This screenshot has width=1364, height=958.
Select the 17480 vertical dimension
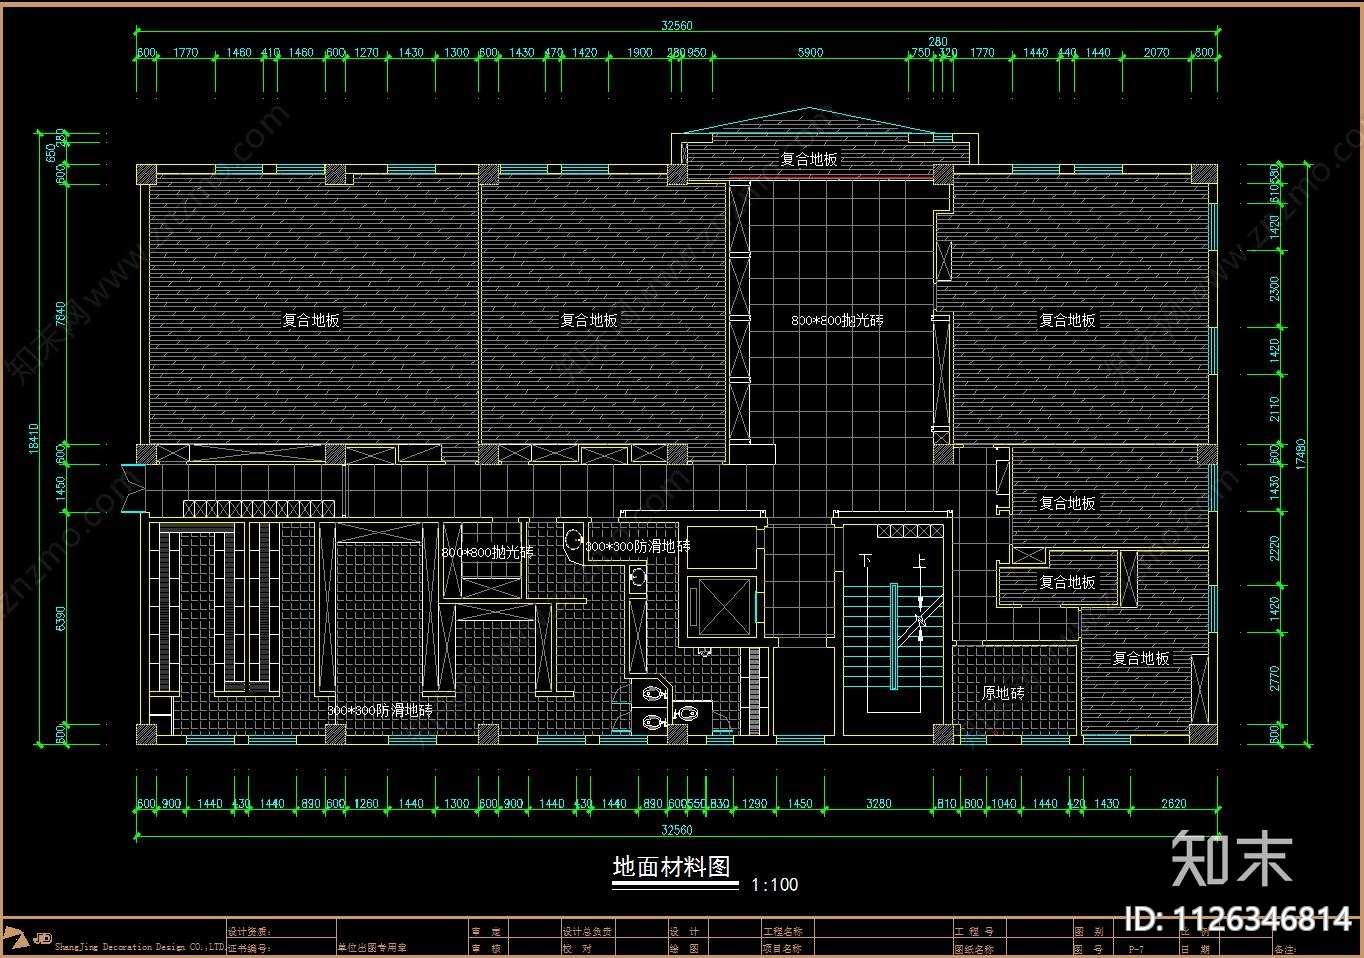point(1300,455)
